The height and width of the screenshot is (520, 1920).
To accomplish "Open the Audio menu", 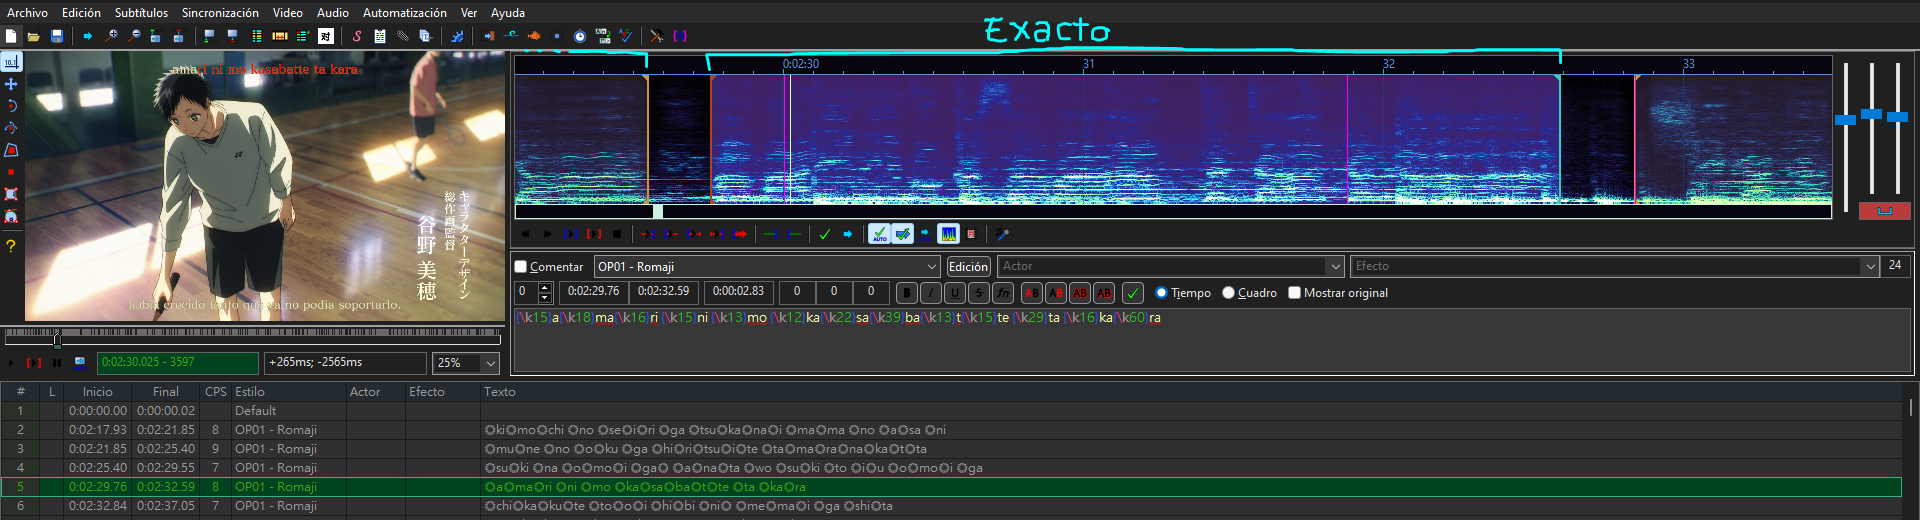I will 333,13.
